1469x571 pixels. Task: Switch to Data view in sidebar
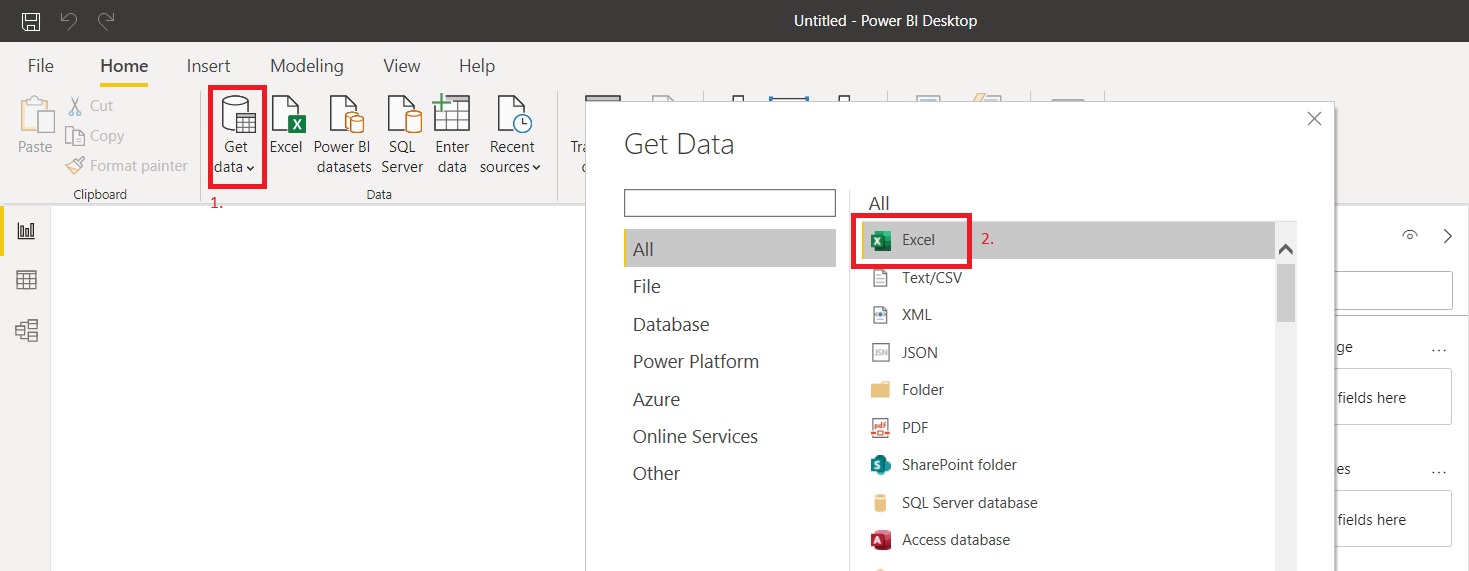point(26,281)
